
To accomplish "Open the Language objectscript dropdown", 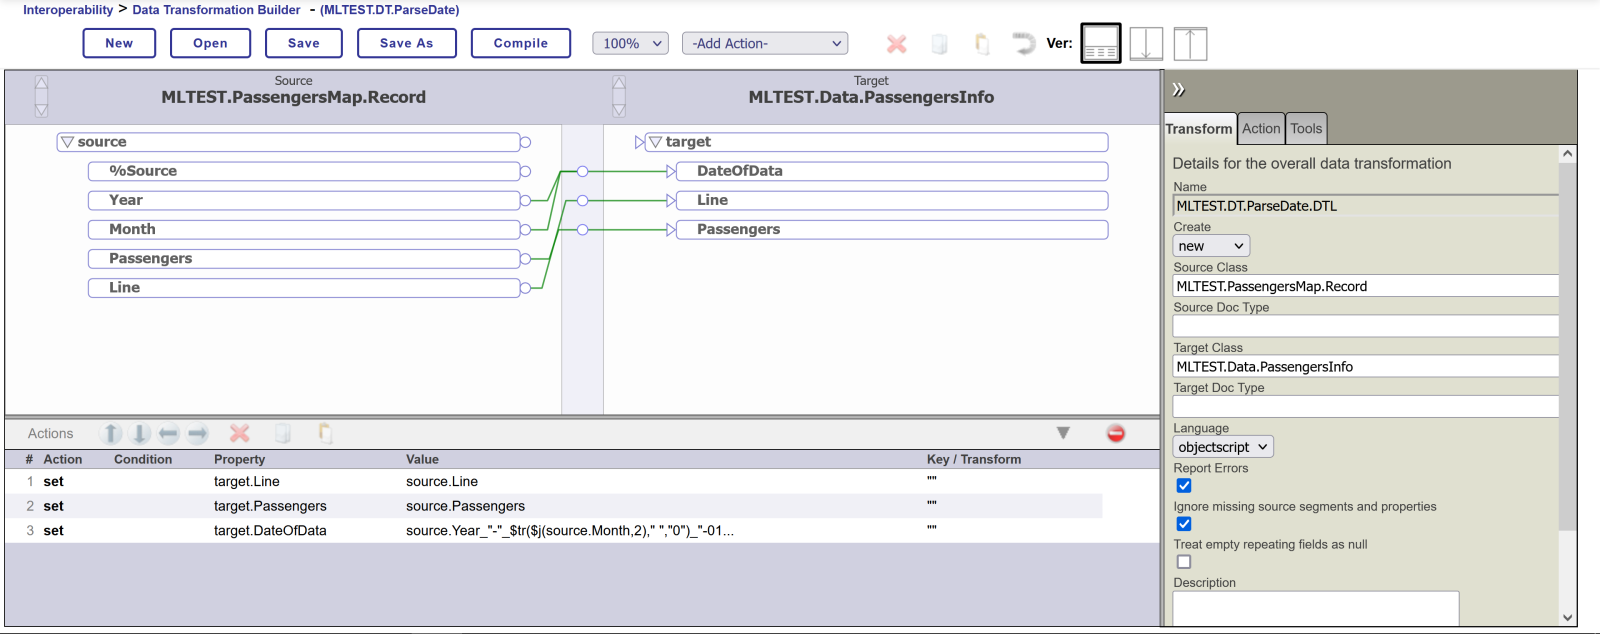I will click(x=1222, y=447).
